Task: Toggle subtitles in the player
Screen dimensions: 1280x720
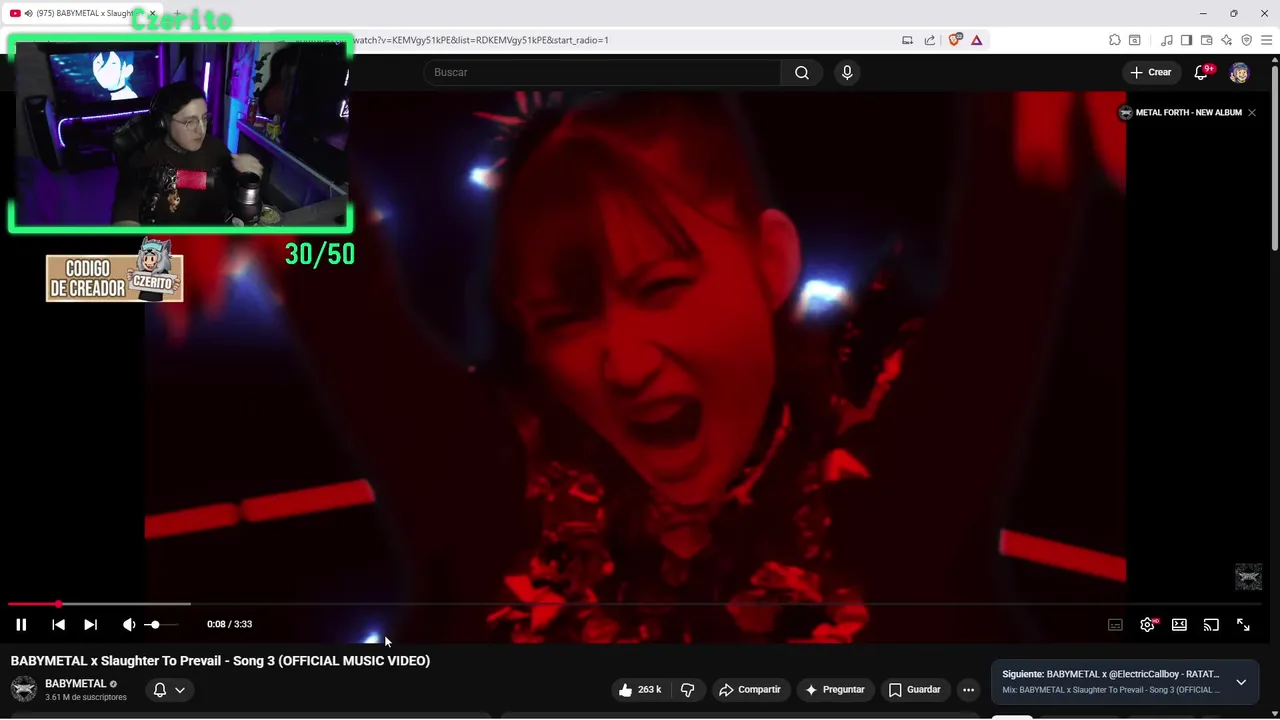Action: click(1115, 625)
